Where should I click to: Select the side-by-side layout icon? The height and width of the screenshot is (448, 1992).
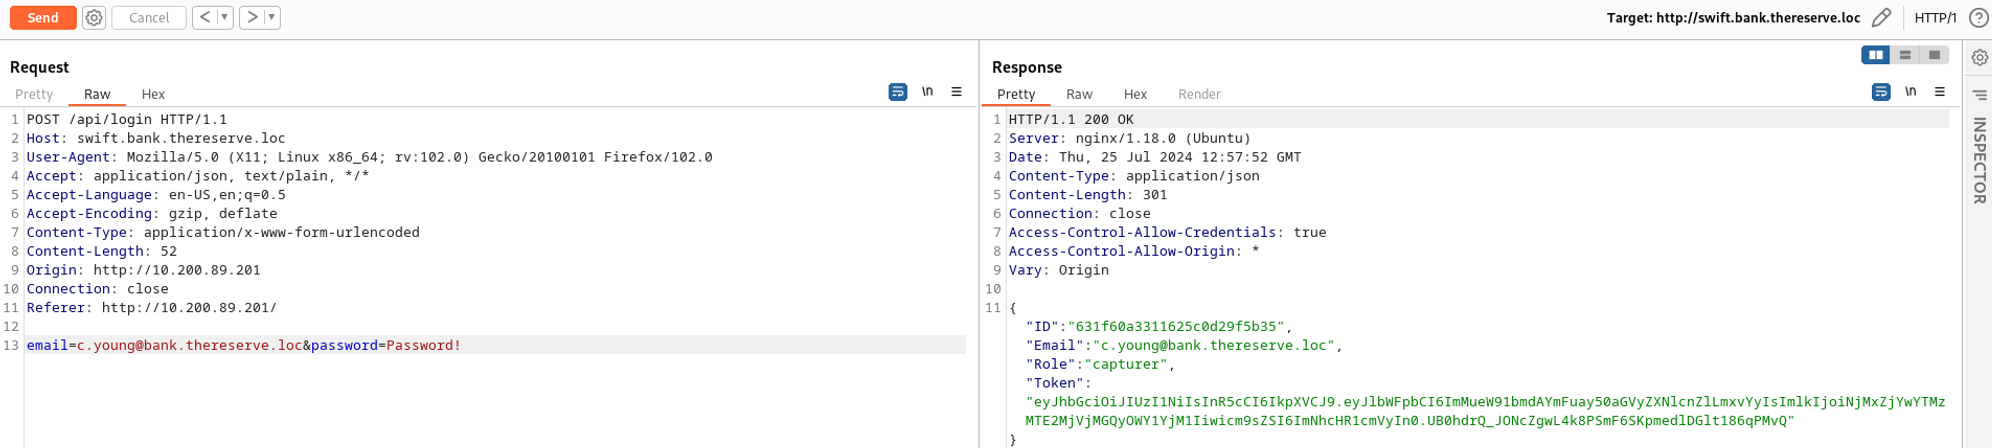[1875, 55]
